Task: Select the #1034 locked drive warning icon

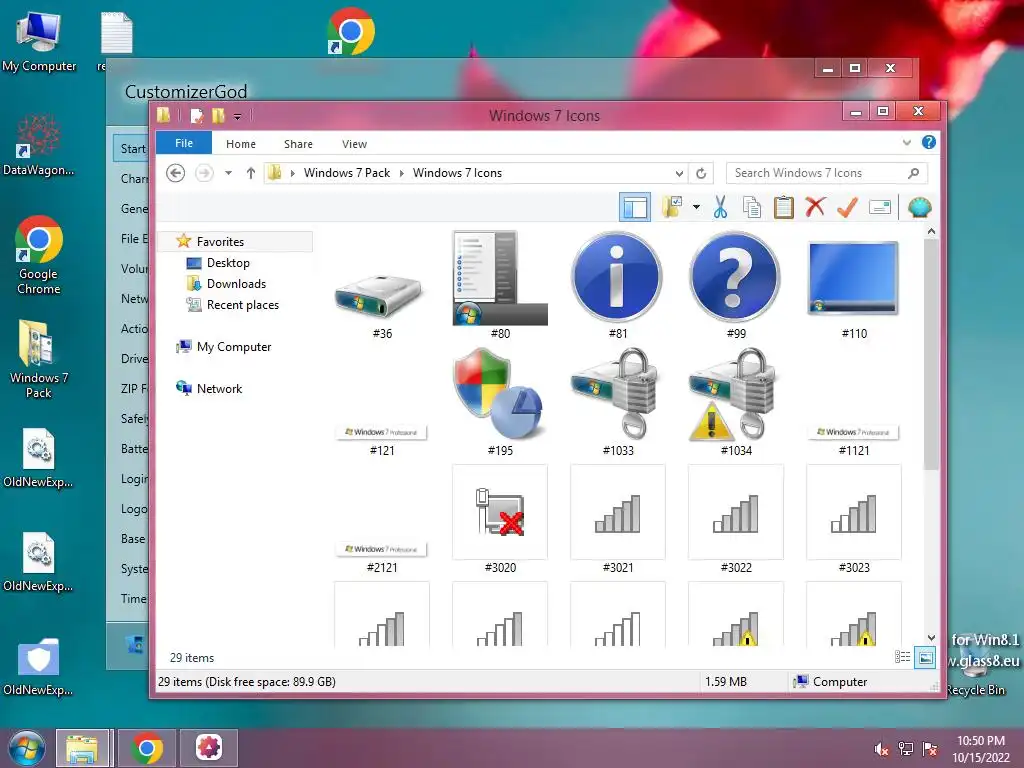Action: tap(736, 402)
